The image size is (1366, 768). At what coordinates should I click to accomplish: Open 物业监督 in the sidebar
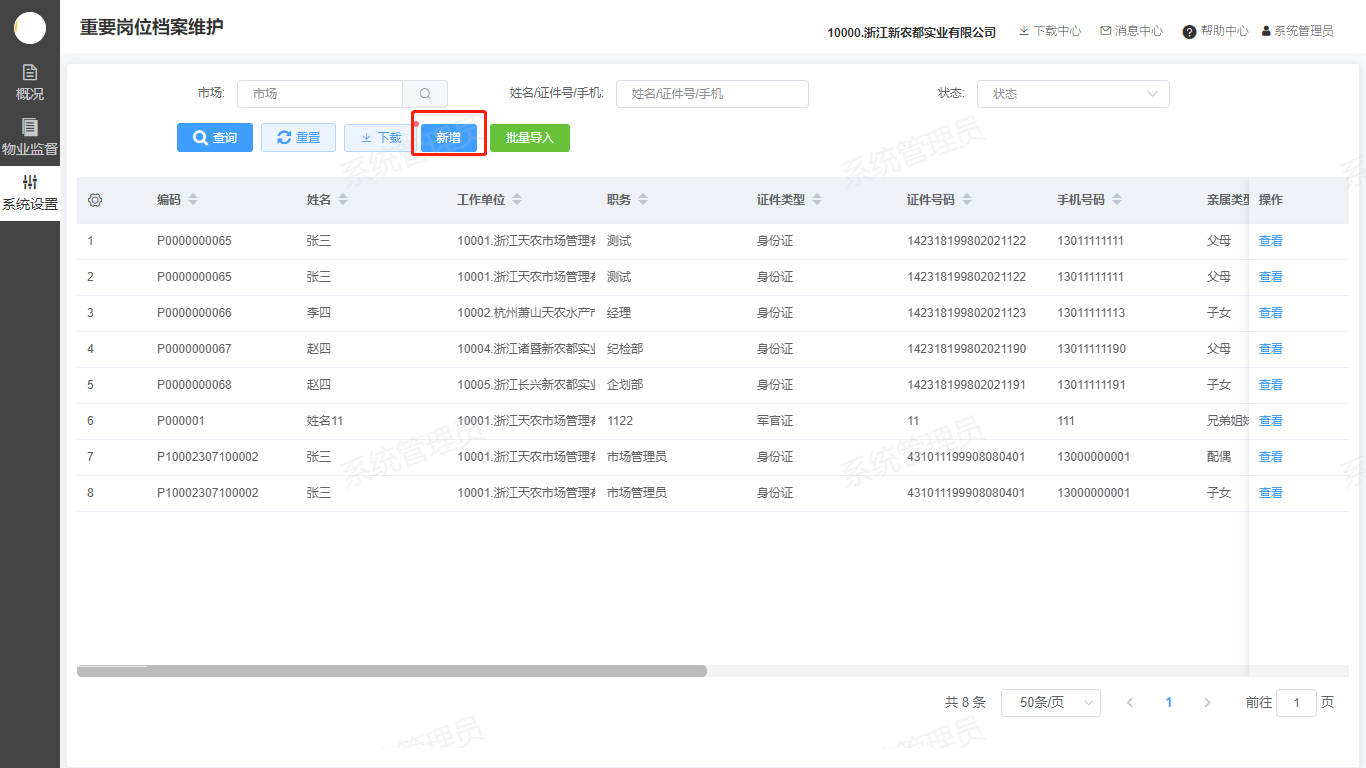coord(30,138)
